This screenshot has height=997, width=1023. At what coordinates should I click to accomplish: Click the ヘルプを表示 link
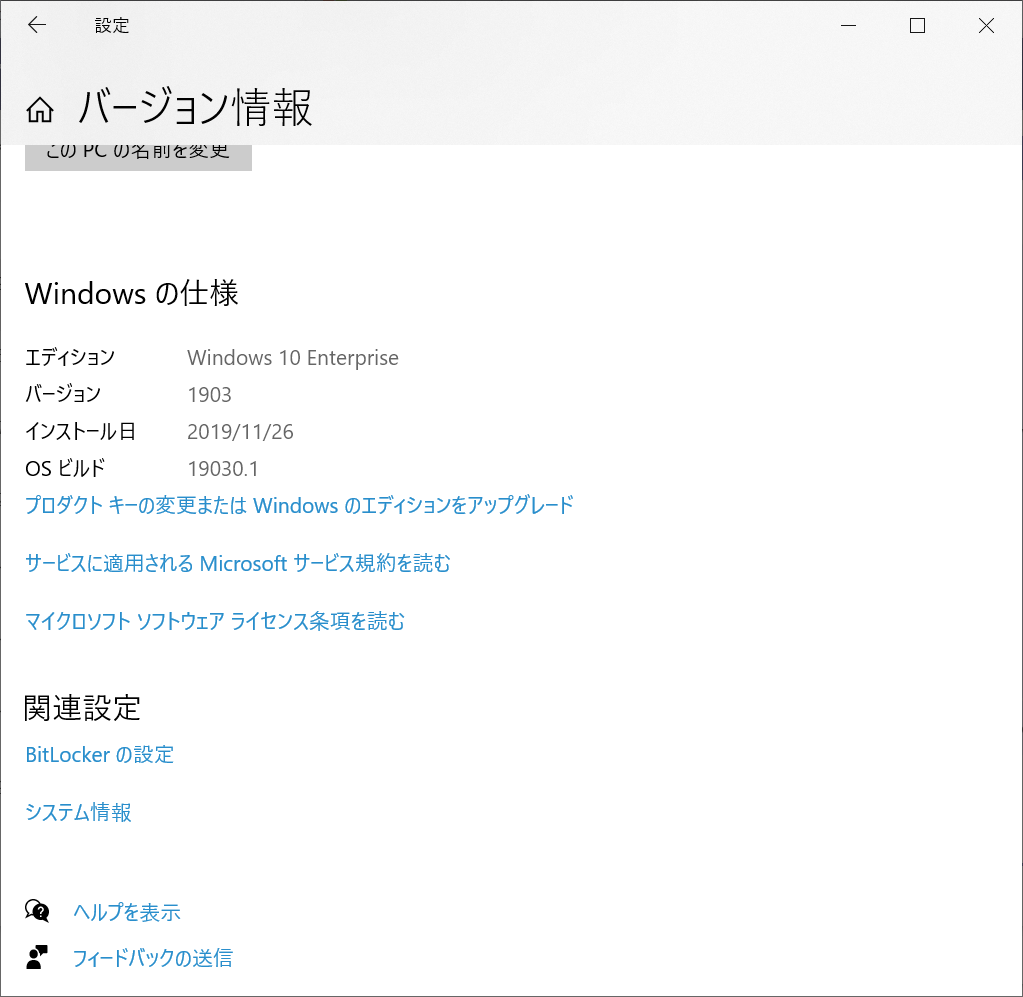127,912
